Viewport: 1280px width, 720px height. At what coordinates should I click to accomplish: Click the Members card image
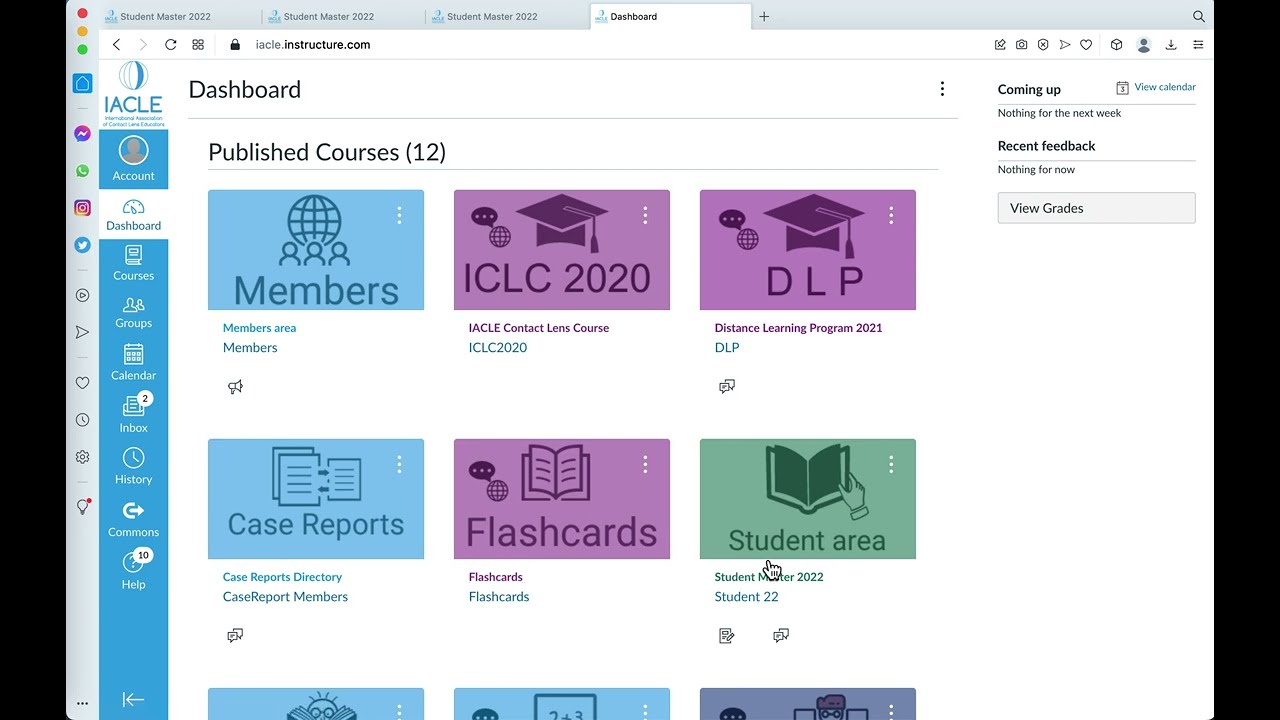(316, 250)
